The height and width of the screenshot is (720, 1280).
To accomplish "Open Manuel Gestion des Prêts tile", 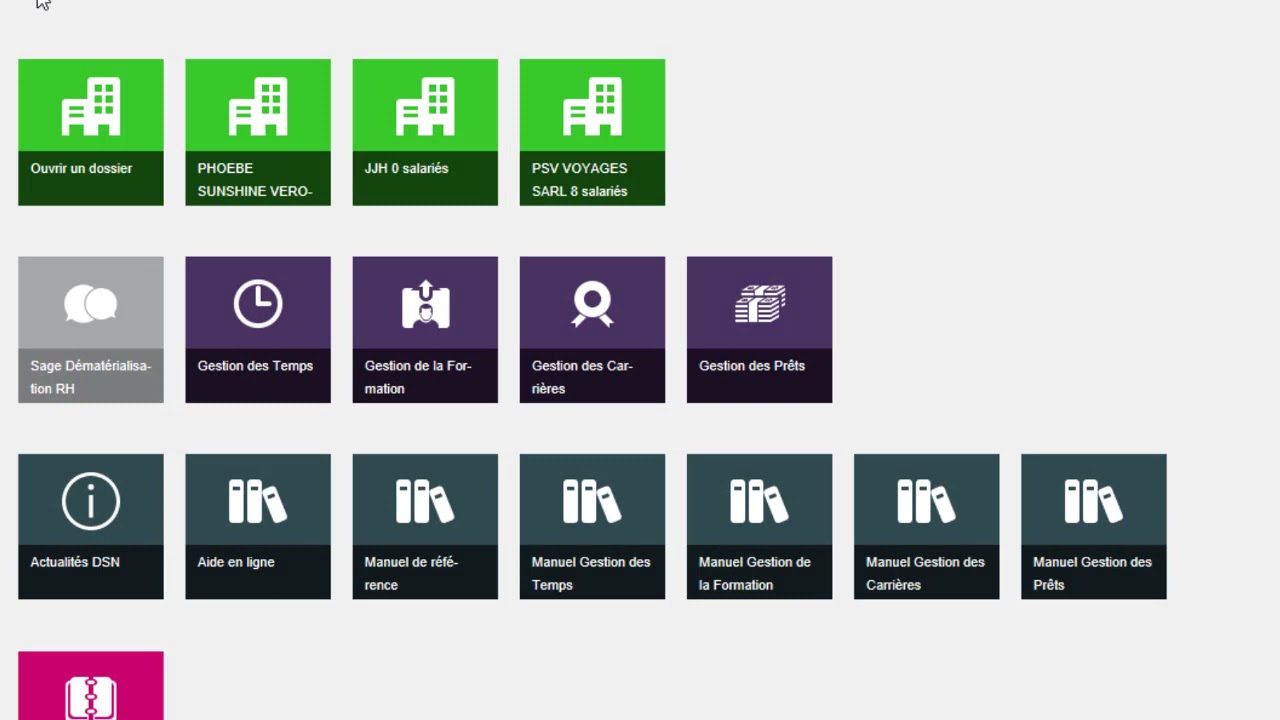I will click(1093, 527).
